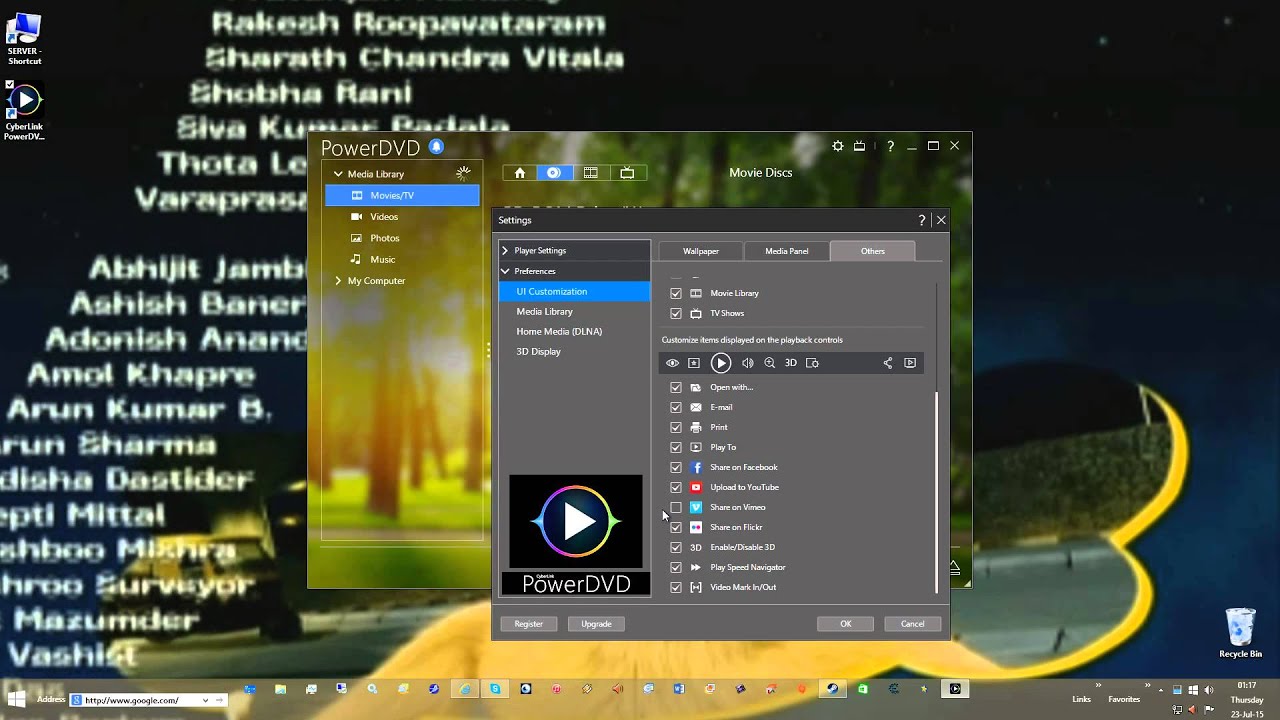Click the bookmark star icon in playback preview
The width and height of the screenshot is (1280, 720).
(694, 363)
